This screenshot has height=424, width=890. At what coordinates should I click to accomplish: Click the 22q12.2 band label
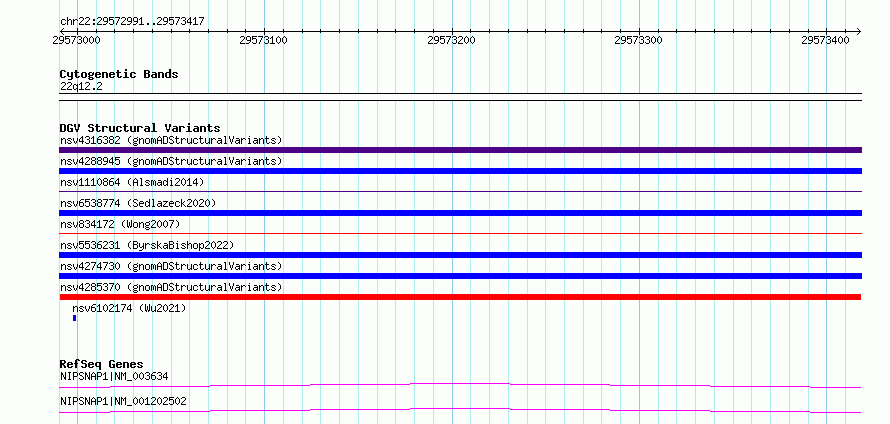point(81,87)
